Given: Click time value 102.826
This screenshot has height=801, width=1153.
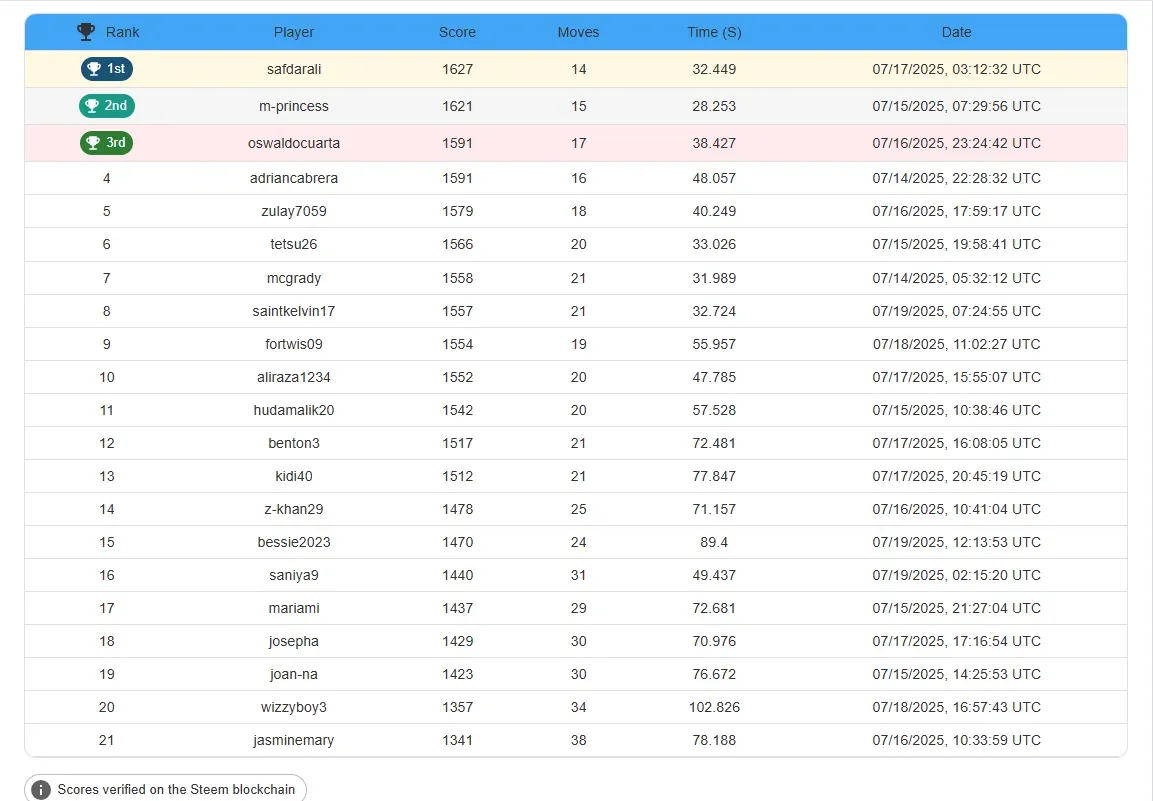Looking at the screenshot, I should (x=714, y=708).
